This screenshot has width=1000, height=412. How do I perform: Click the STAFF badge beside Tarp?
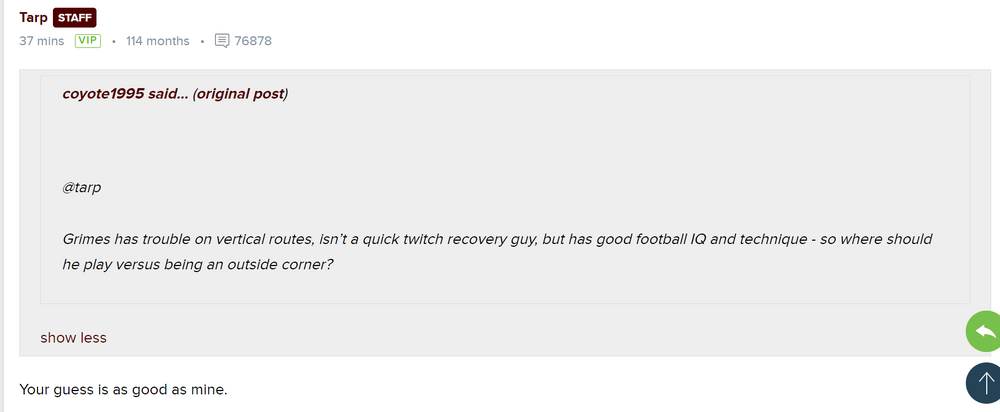click(x=75, y=18)
